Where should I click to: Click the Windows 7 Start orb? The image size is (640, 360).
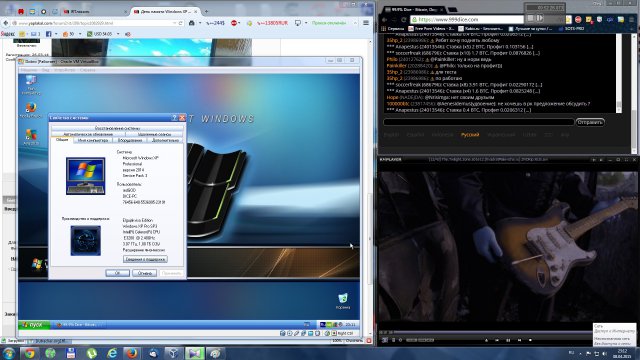[9, 353]
